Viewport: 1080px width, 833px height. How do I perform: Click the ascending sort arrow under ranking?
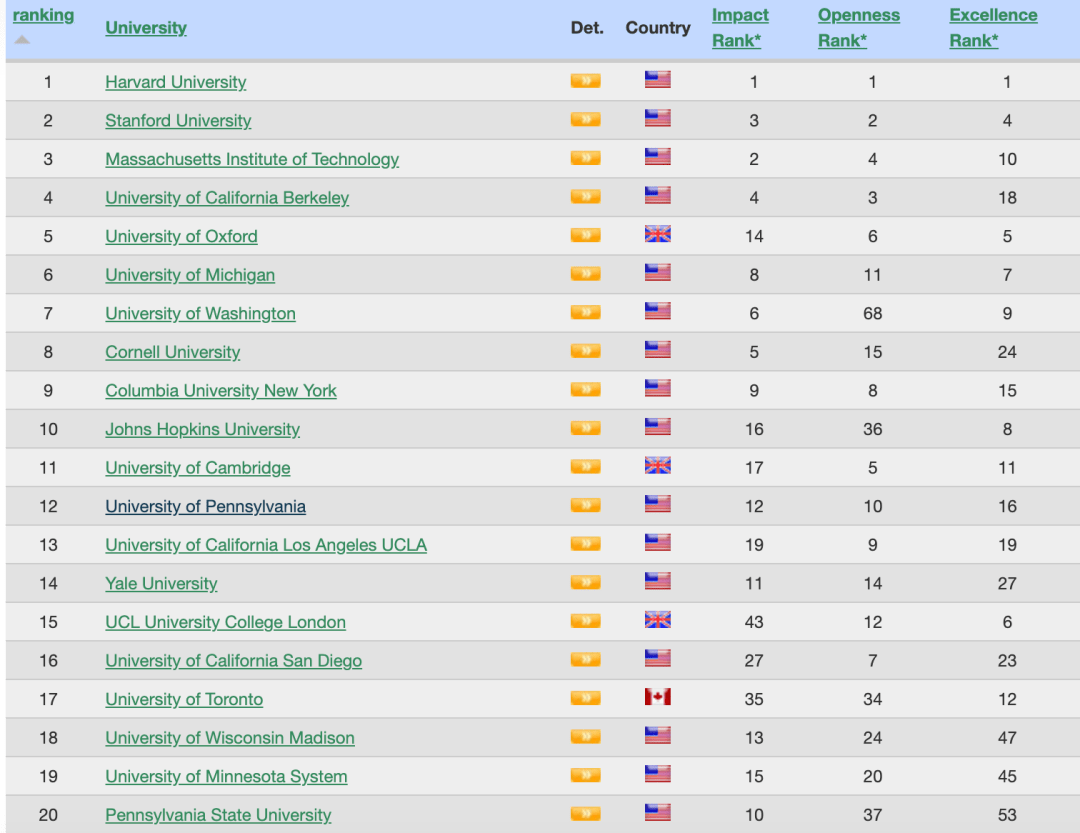click(x=22, y=40)
